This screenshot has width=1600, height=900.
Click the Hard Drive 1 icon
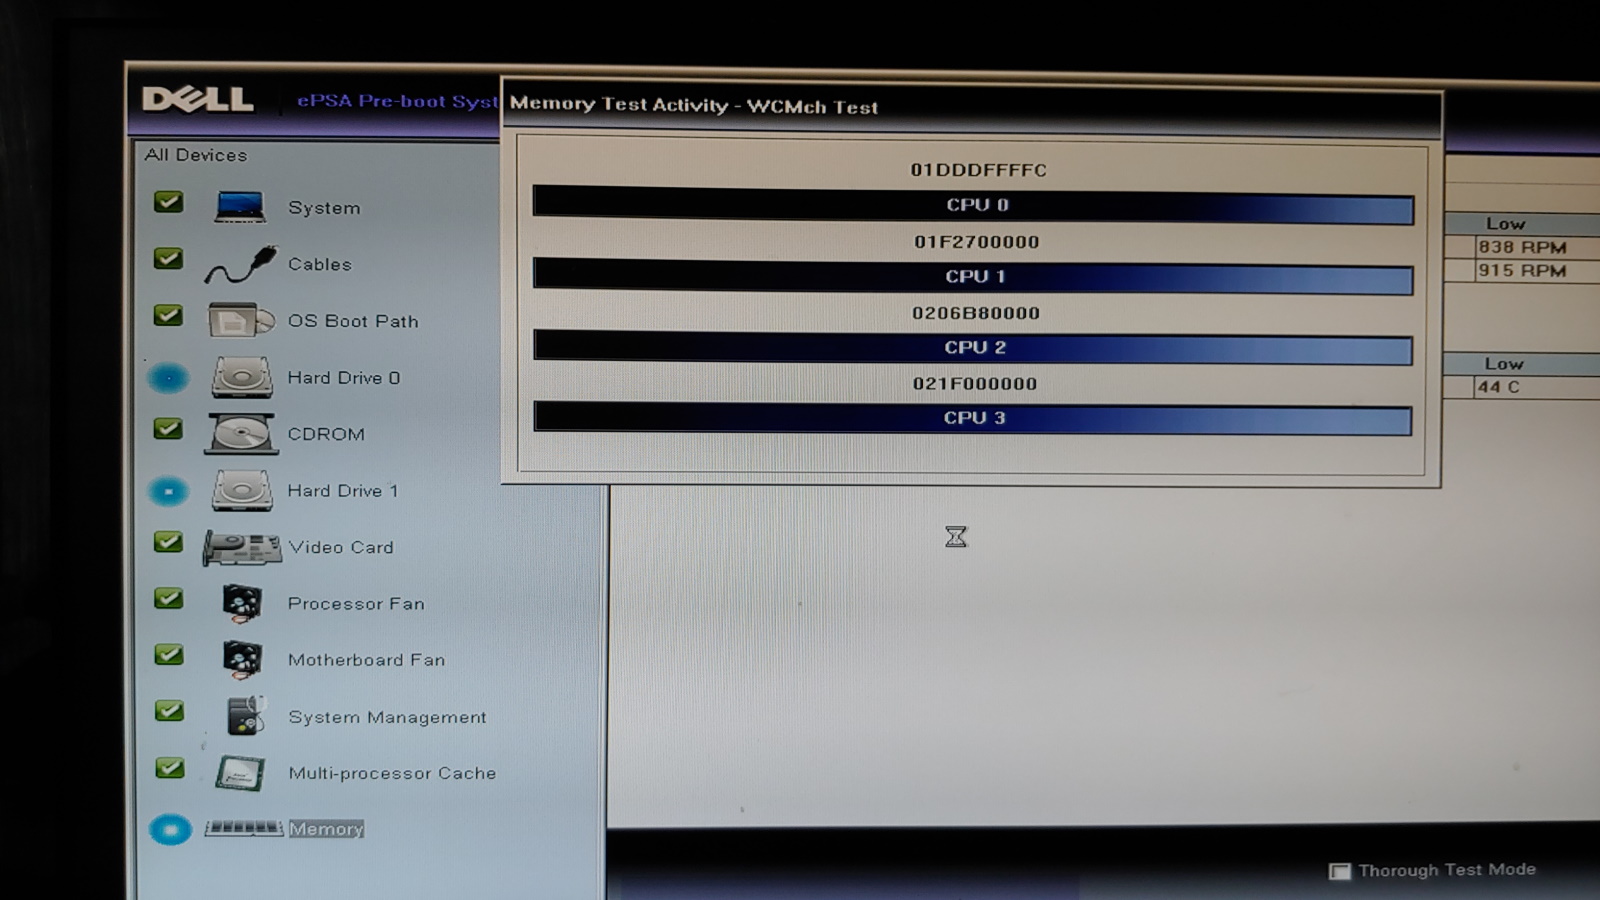[x=241, y=491]
